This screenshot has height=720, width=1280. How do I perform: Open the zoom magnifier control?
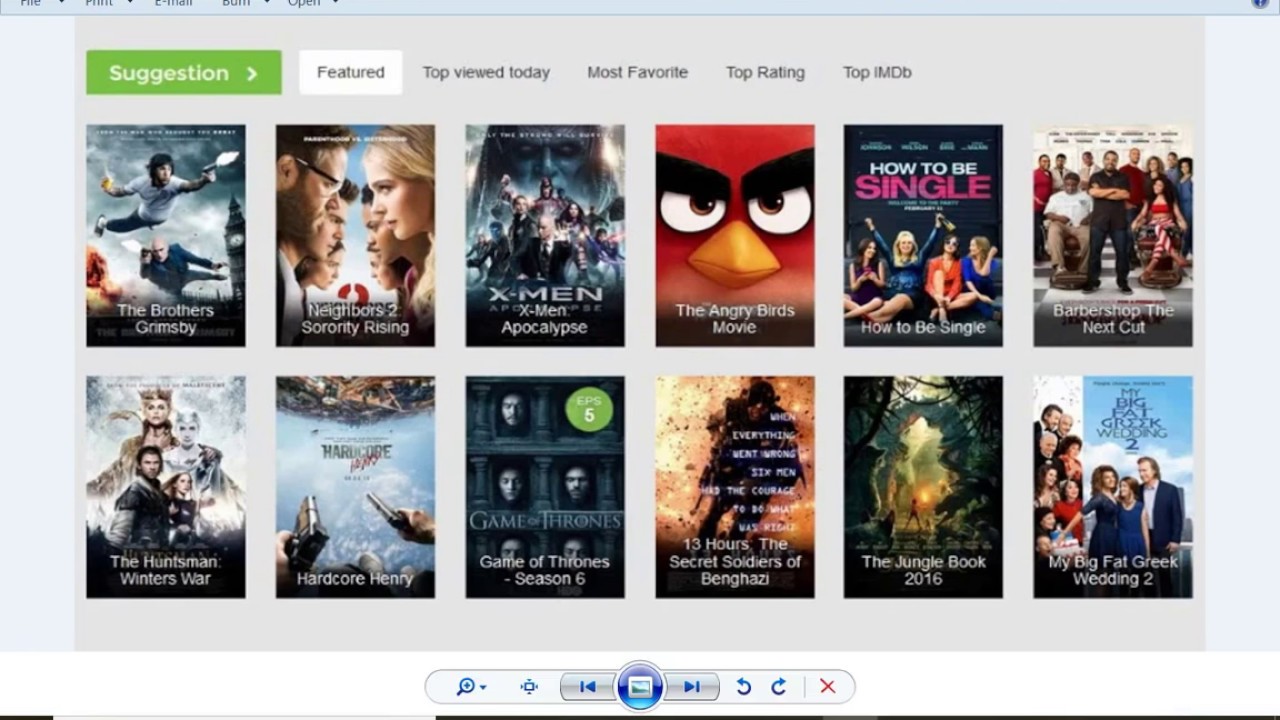pos(470,687)
